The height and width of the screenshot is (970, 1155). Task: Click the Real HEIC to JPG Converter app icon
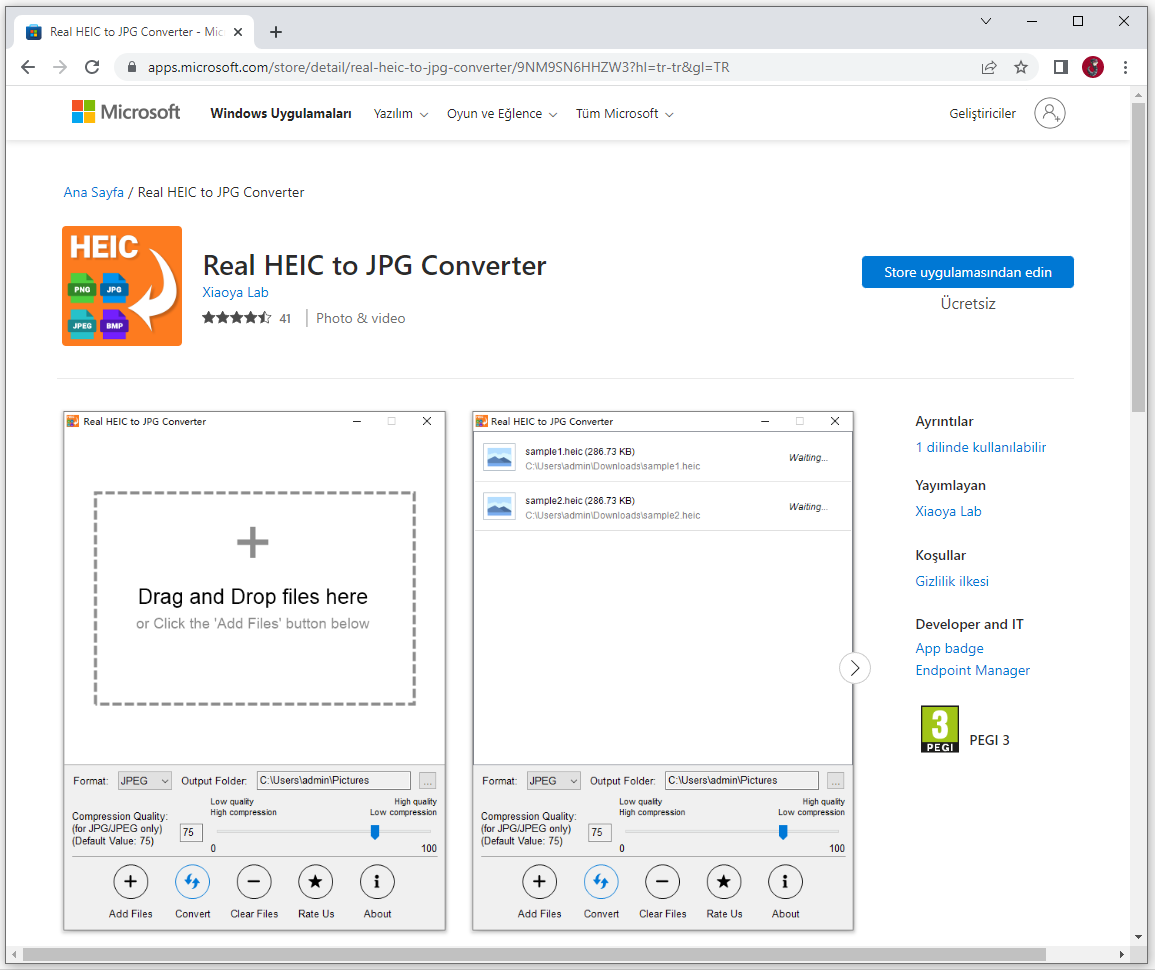[122, 286]
